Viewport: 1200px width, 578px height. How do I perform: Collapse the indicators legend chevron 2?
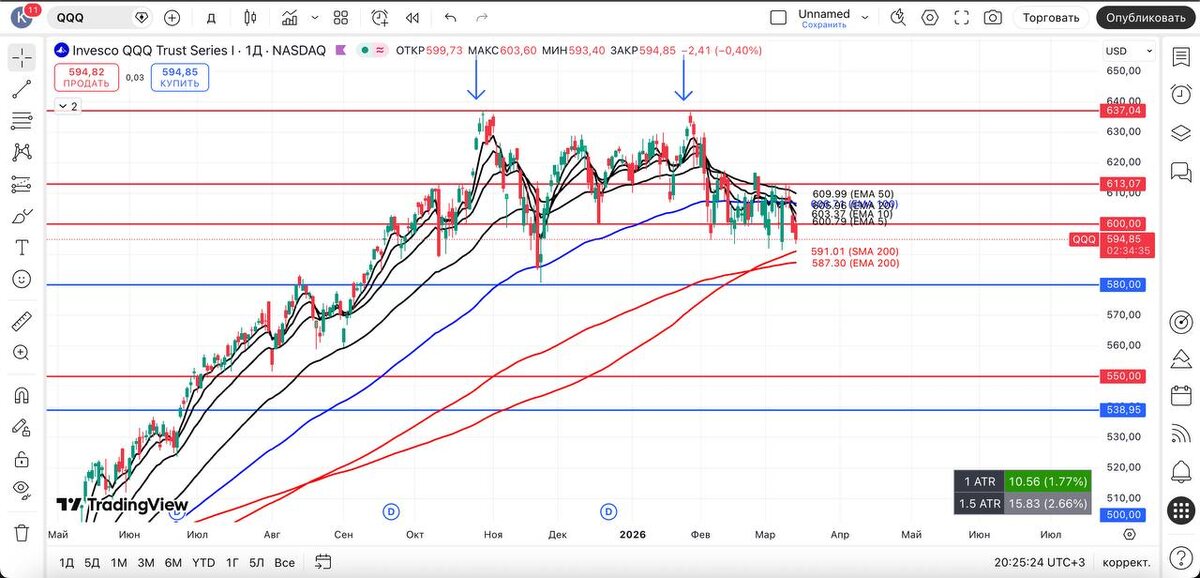click(x=70, y=106)
